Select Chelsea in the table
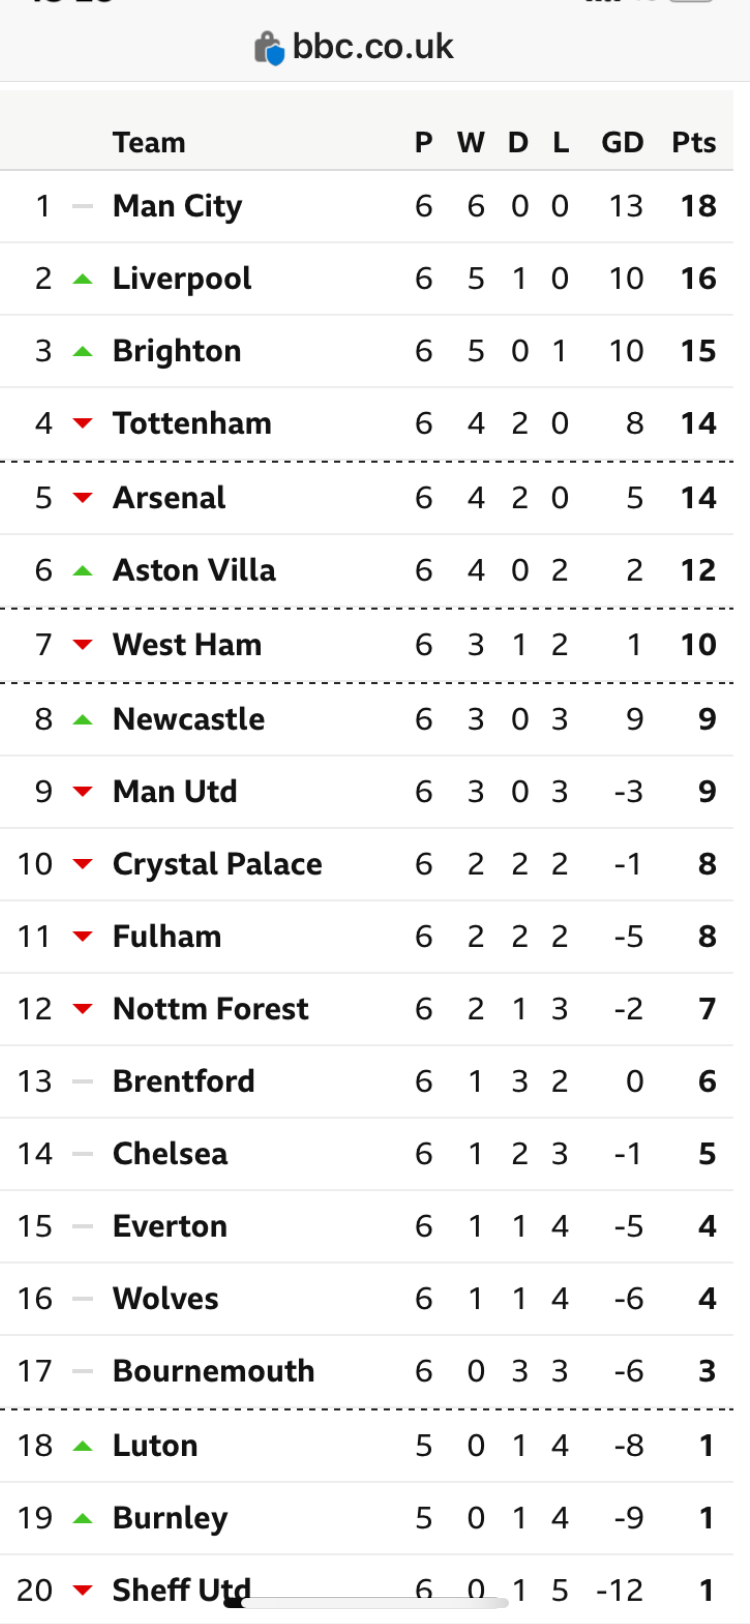 pyautogui.click(x=170, y=1154)
